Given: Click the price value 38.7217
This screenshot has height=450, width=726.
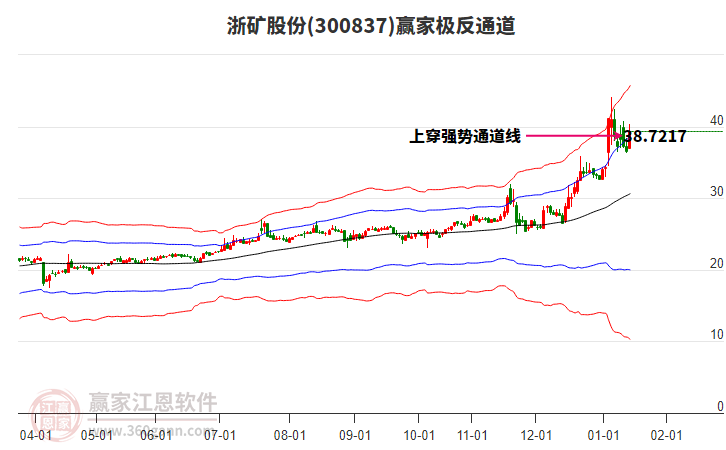Looking at the screenshot, I should tap(655, 136).
